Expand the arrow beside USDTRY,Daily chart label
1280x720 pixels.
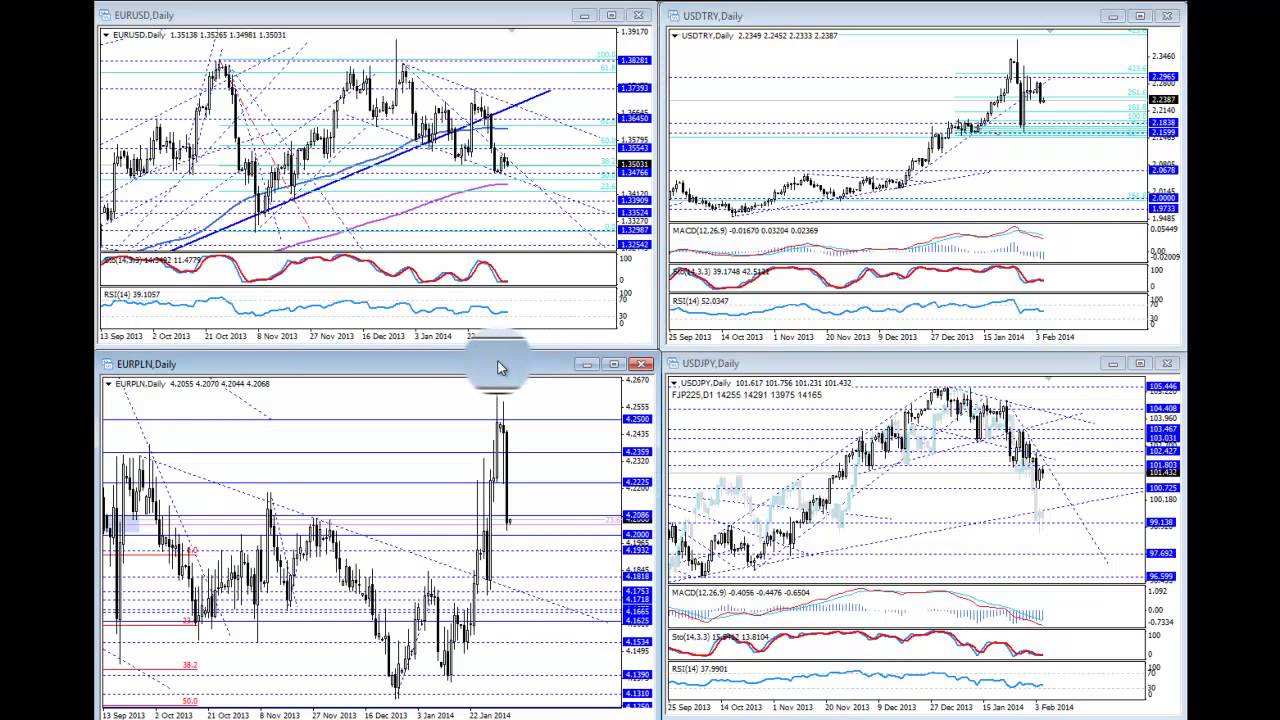tap(675, 36)
